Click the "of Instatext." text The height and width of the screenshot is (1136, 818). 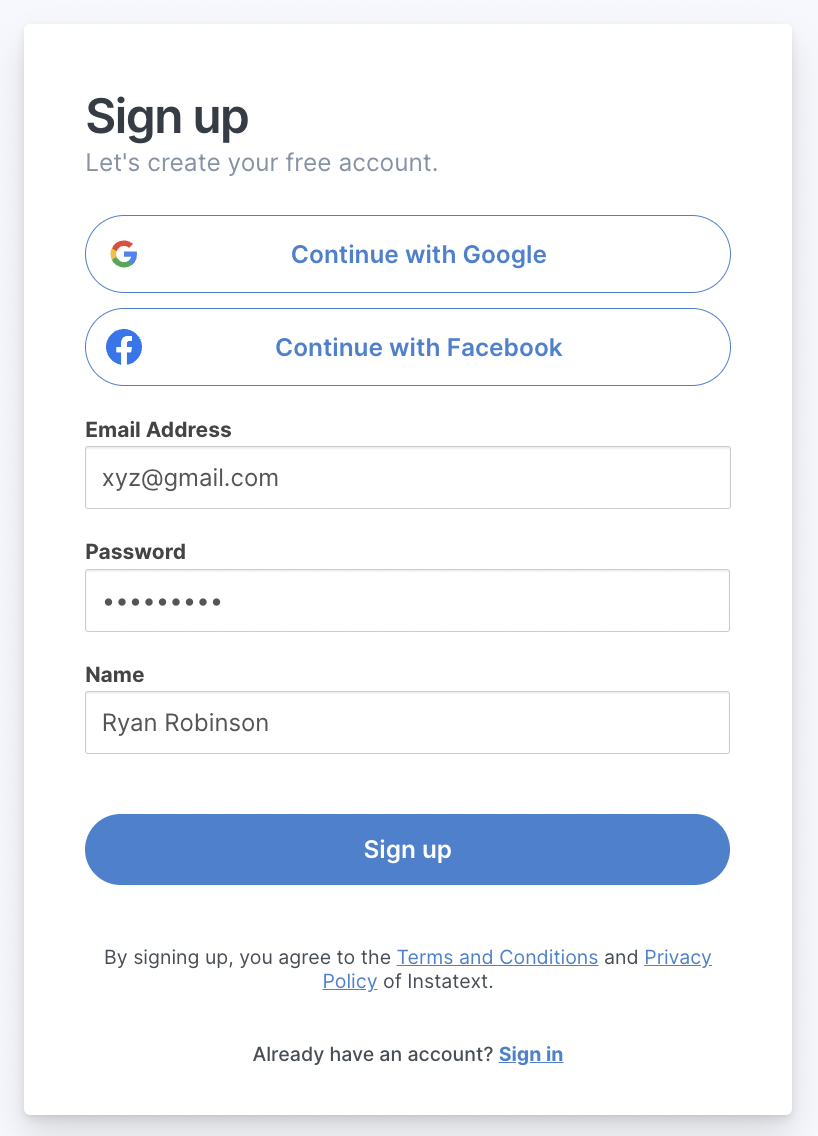pos(438,981)
